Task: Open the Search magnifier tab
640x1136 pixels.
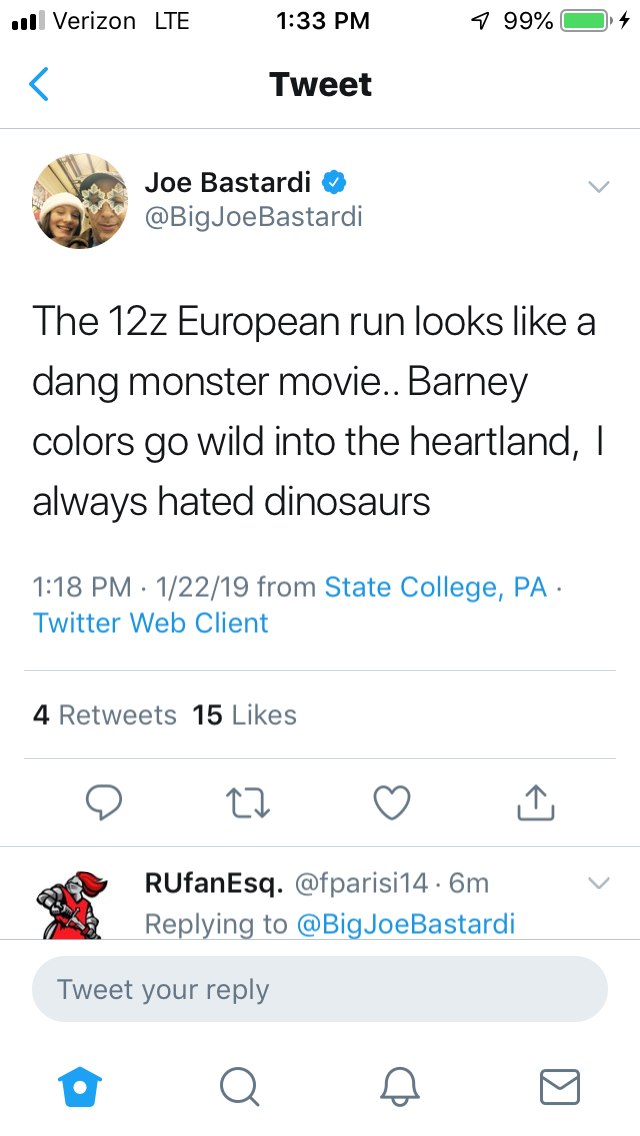Action: tap(240, 1085)
